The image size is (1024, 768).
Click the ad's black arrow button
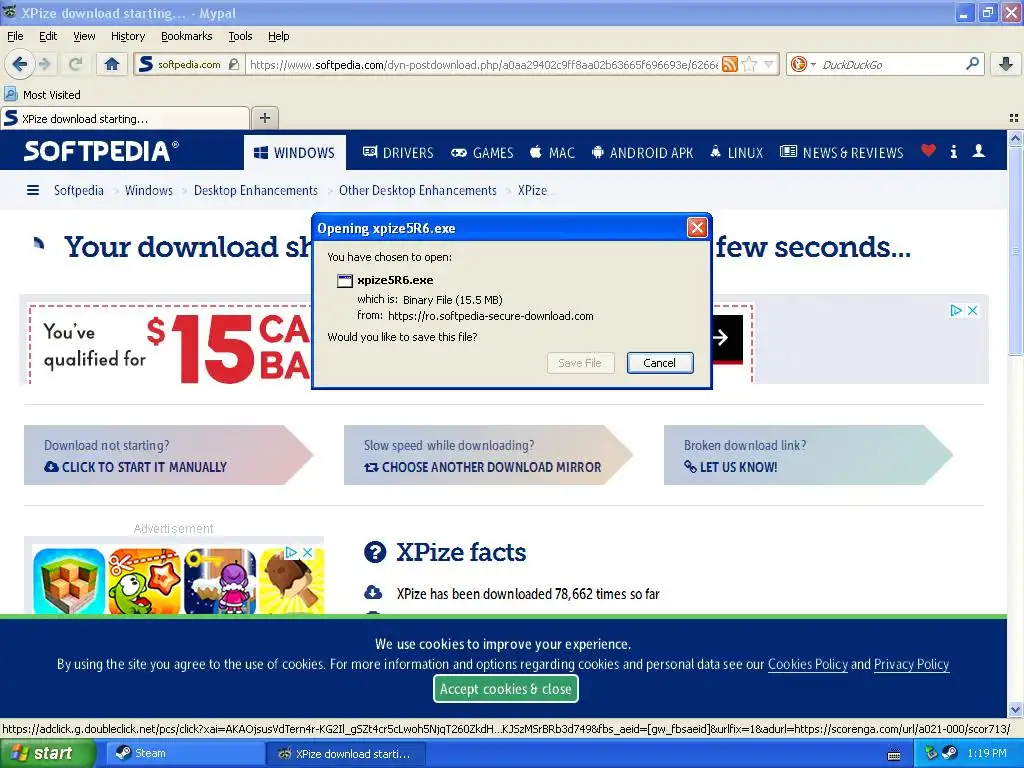coord(727,338)
